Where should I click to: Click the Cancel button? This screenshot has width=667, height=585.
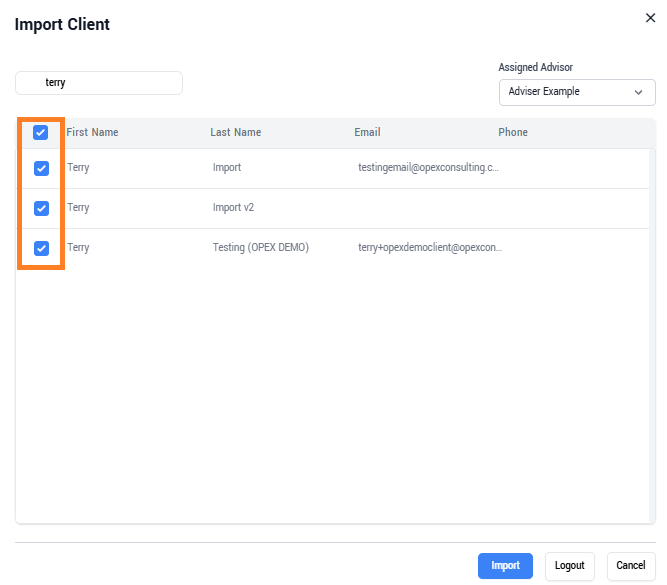[630, 565]
